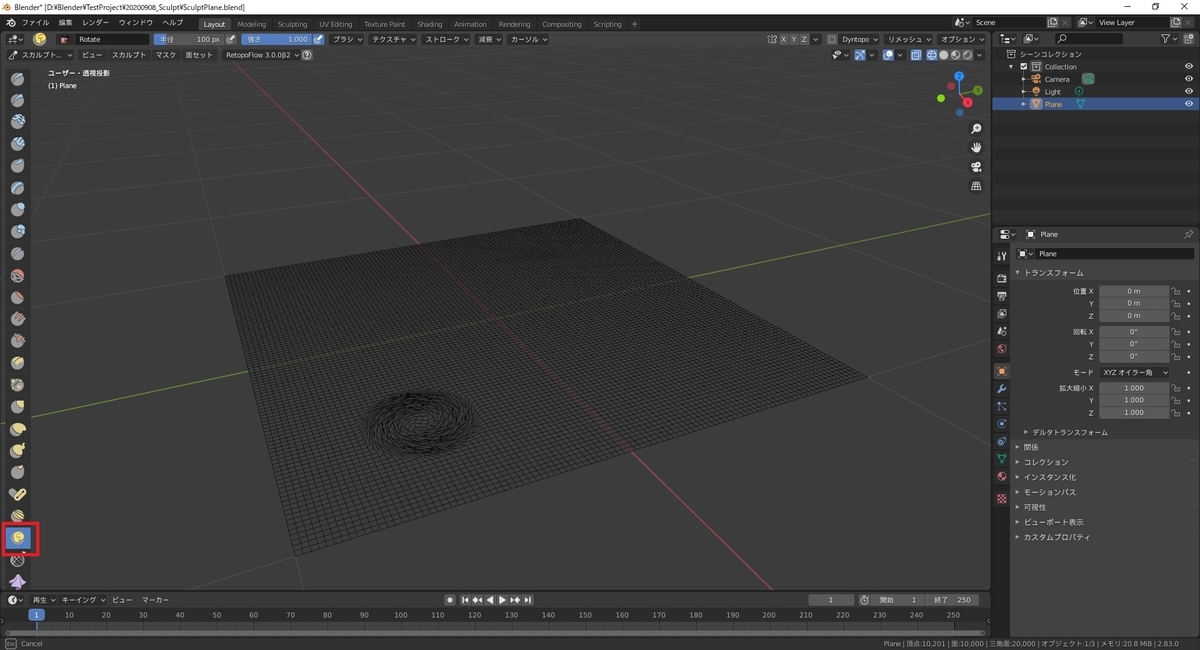Open the Object Constraints tab
1200x650 pixels.
[1002, 441]
